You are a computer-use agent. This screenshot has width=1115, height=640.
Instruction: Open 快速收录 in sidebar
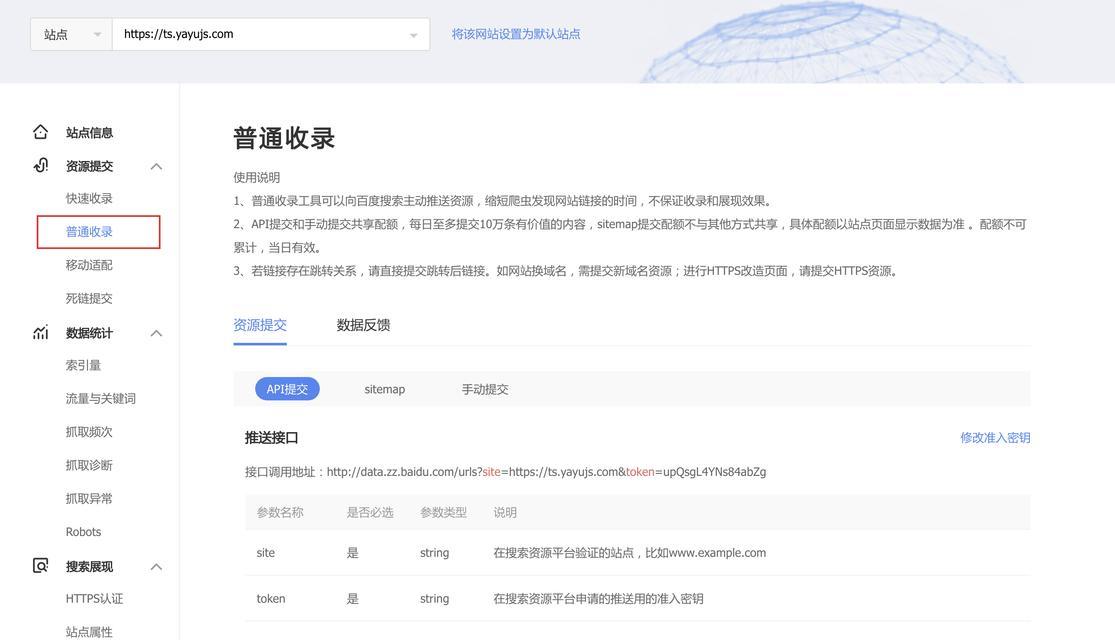(89, 198)
